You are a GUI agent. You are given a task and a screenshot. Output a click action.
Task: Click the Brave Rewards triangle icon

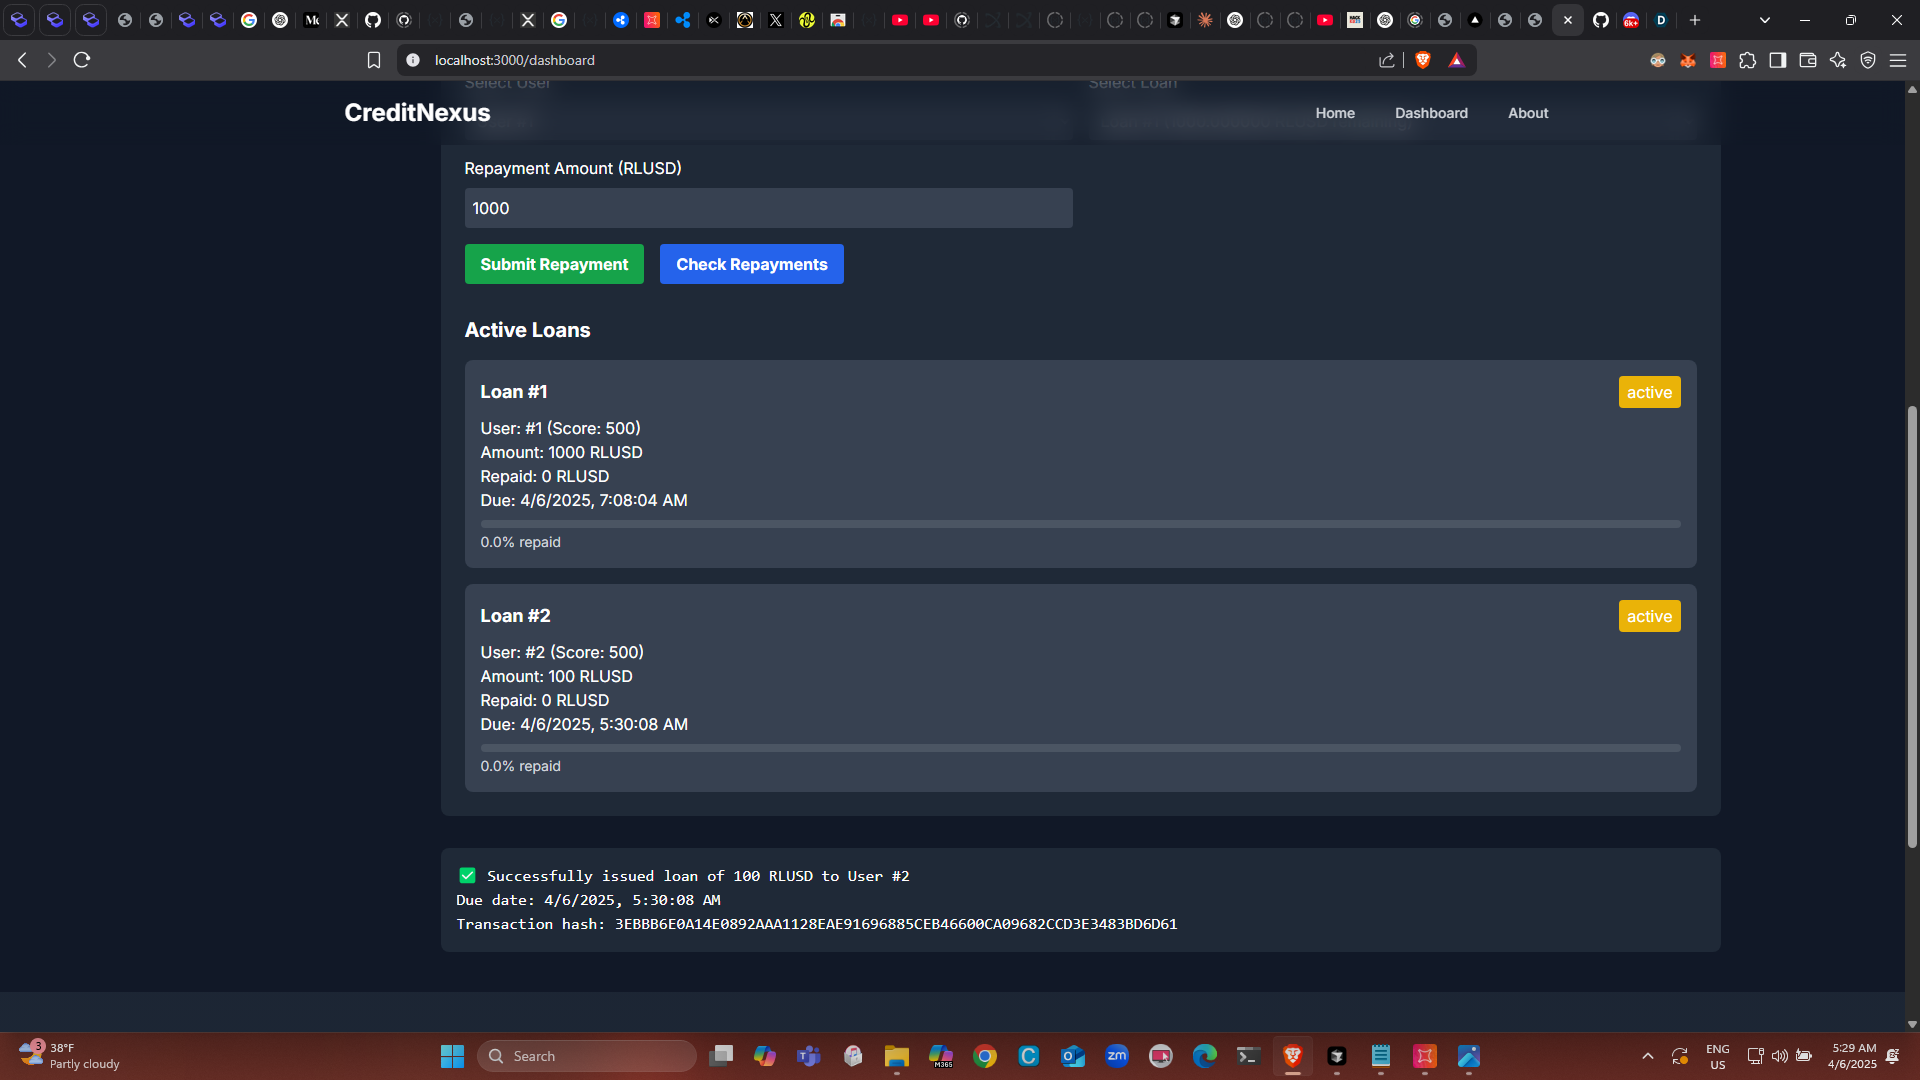(1456, 60)
